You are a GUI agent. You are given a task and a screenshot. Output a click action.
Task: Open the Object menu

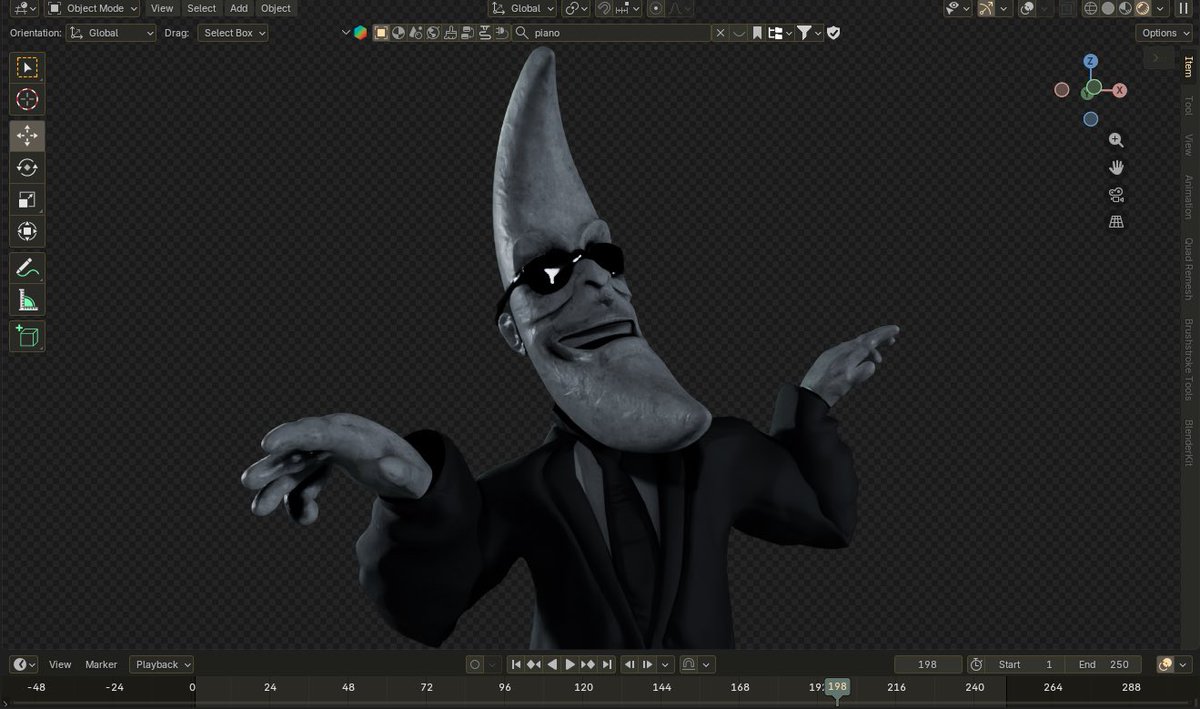tap(276, 8)
